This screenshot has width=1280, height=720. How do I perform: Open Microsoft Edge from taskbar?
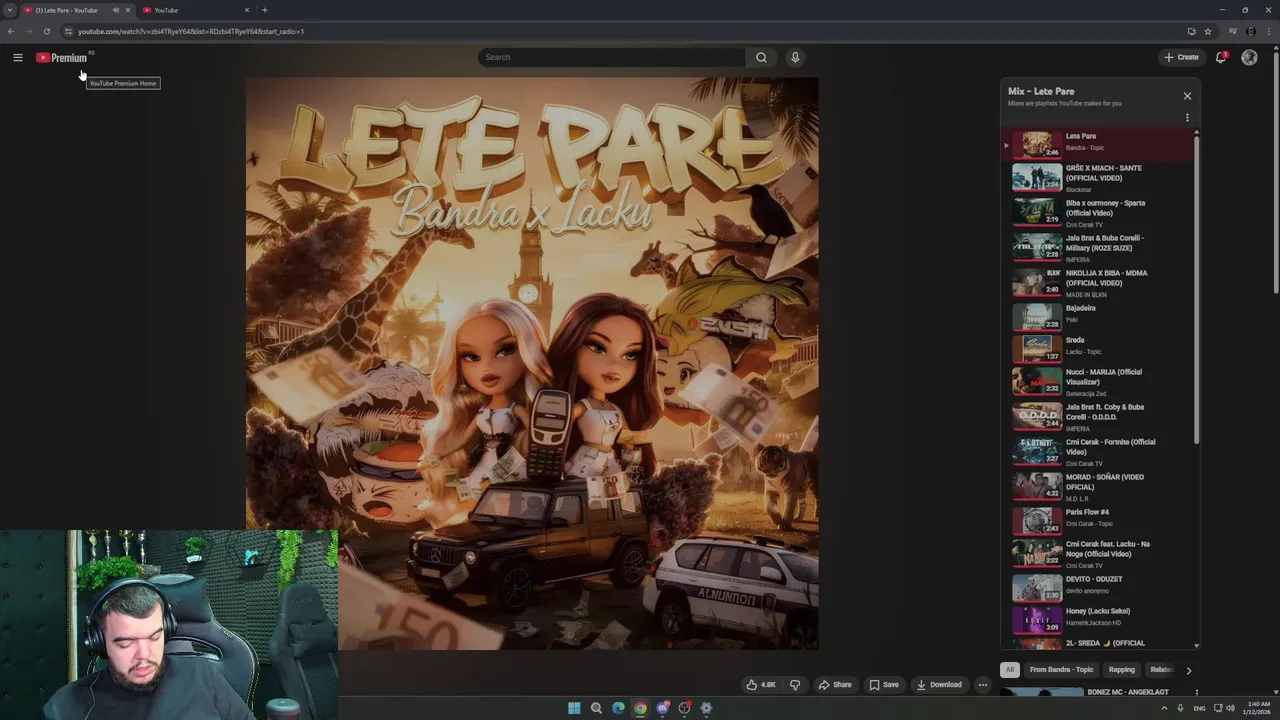click(618, 708)
